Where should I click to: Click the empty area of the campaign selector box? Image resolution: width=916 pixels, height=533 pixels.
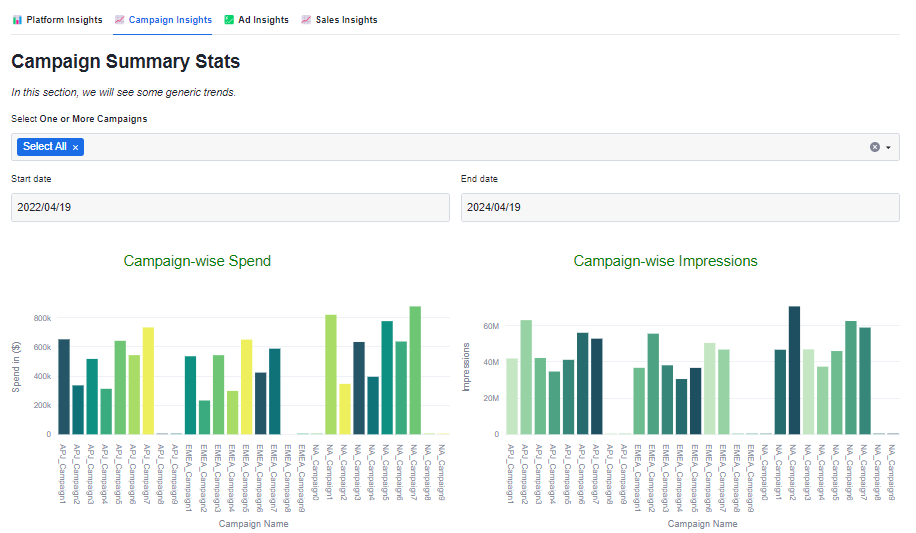(450, 147)
